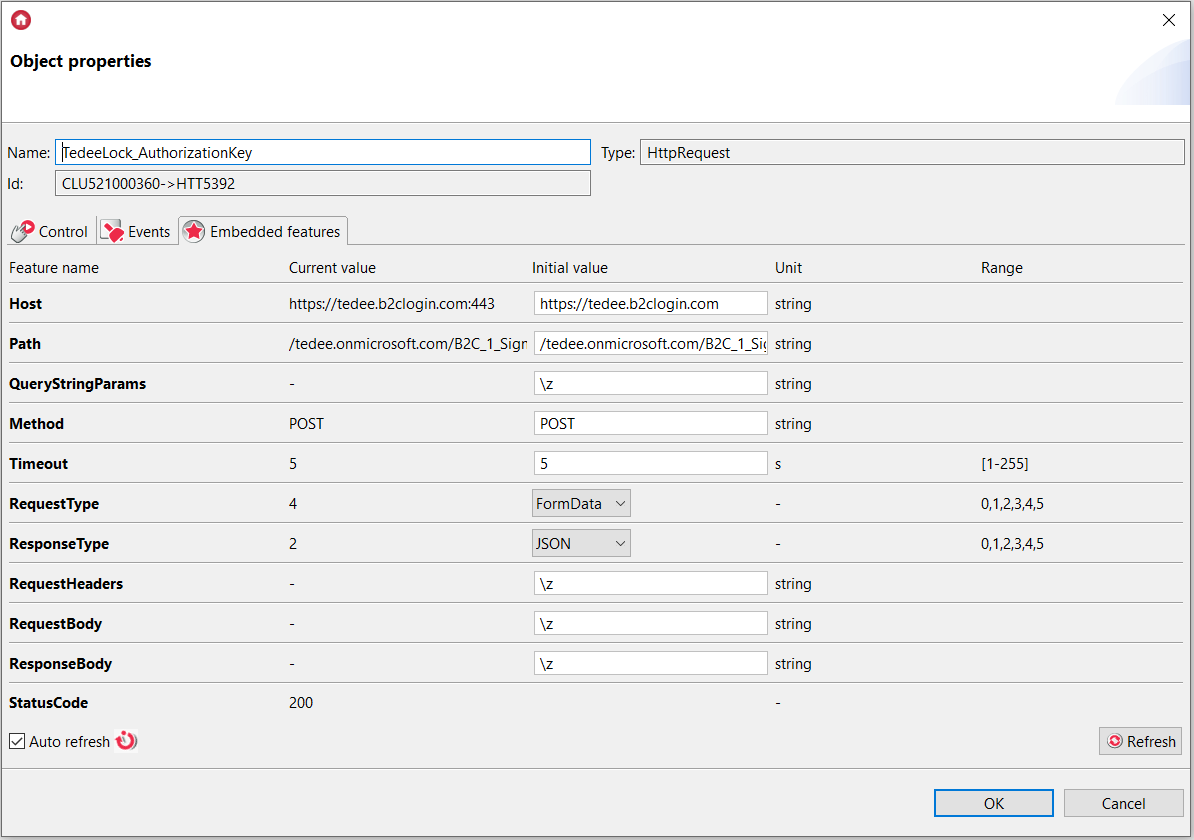Click the Refresh button
This screenshot has width=1194, height=840.
tap(1141, 741)
